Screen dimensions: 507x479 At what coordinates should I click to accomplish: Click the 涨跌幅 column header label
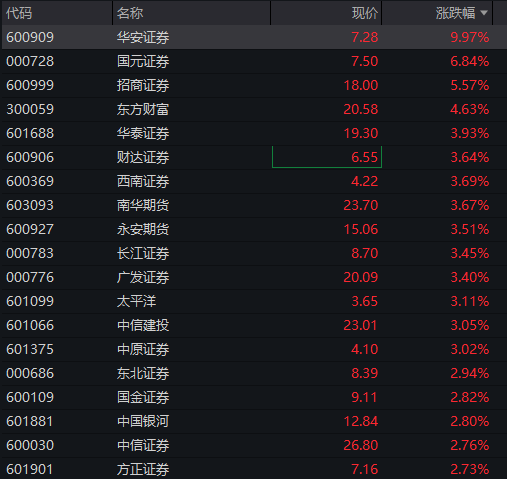[455, 13]
